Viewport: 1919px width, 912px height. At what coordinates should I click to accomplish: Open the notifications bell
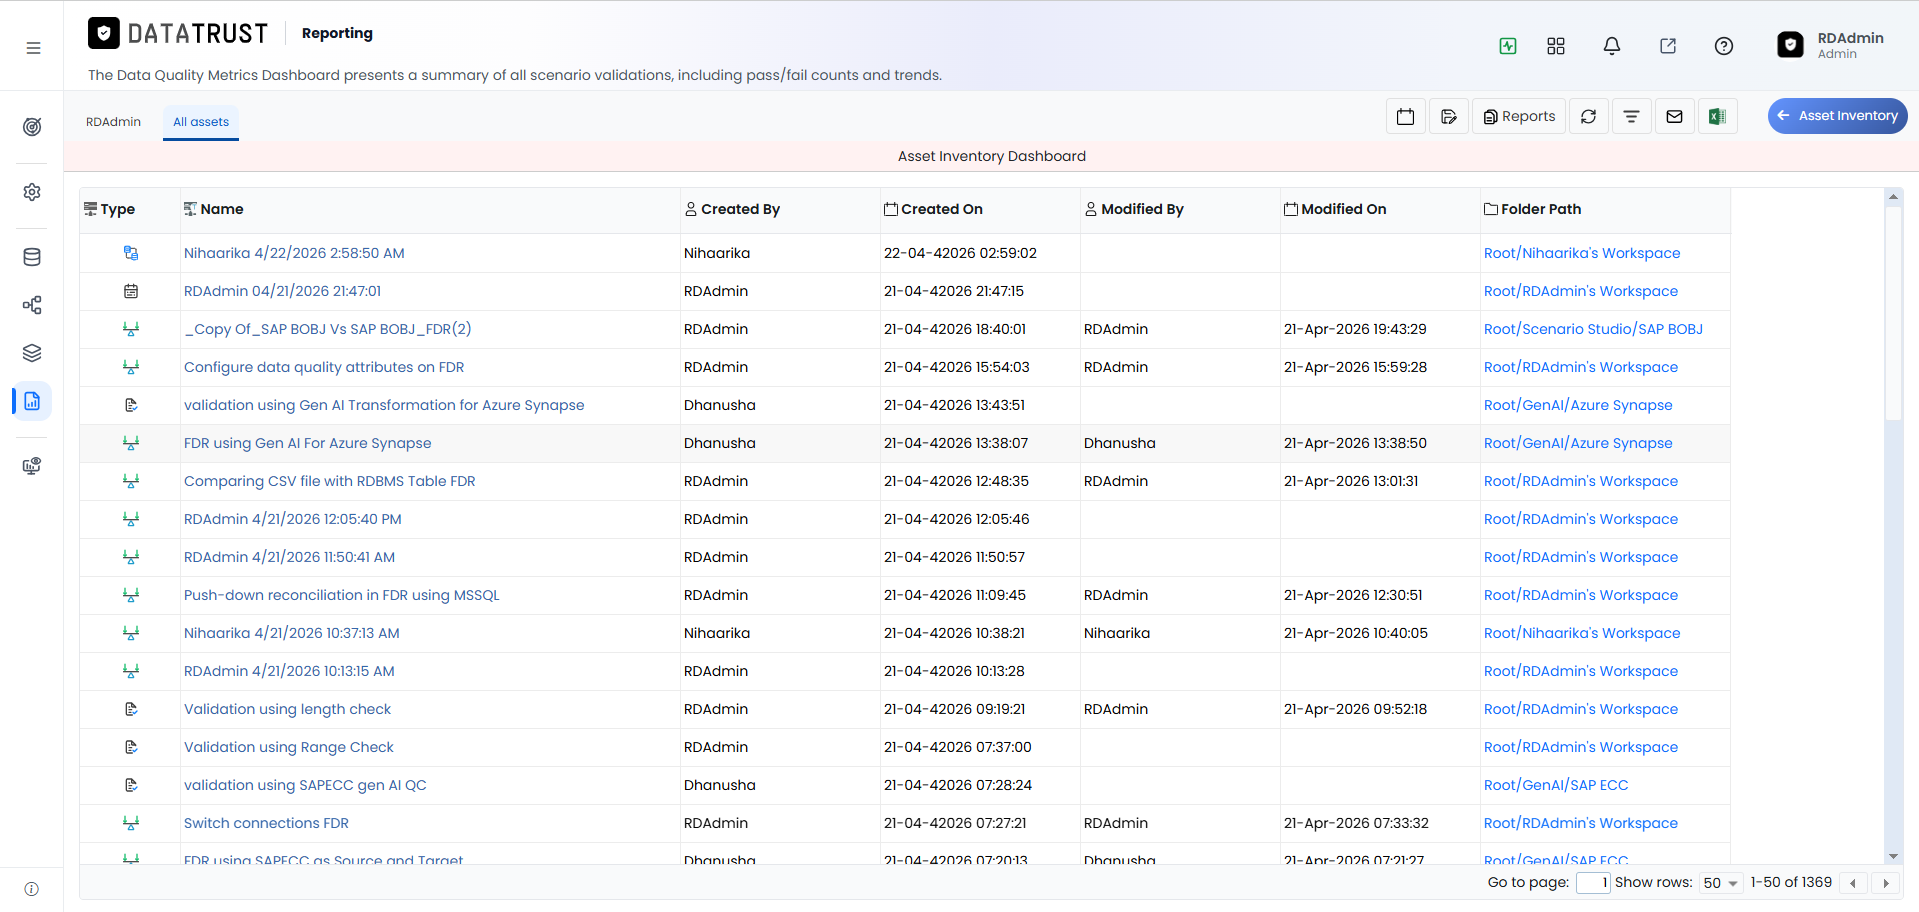(1612, 46)
